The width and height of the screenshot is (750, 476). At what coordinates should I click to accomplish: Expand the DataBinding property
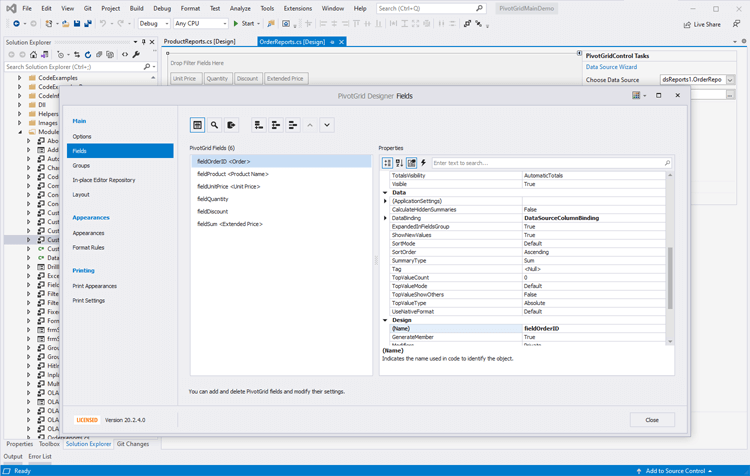coord(385,218)
